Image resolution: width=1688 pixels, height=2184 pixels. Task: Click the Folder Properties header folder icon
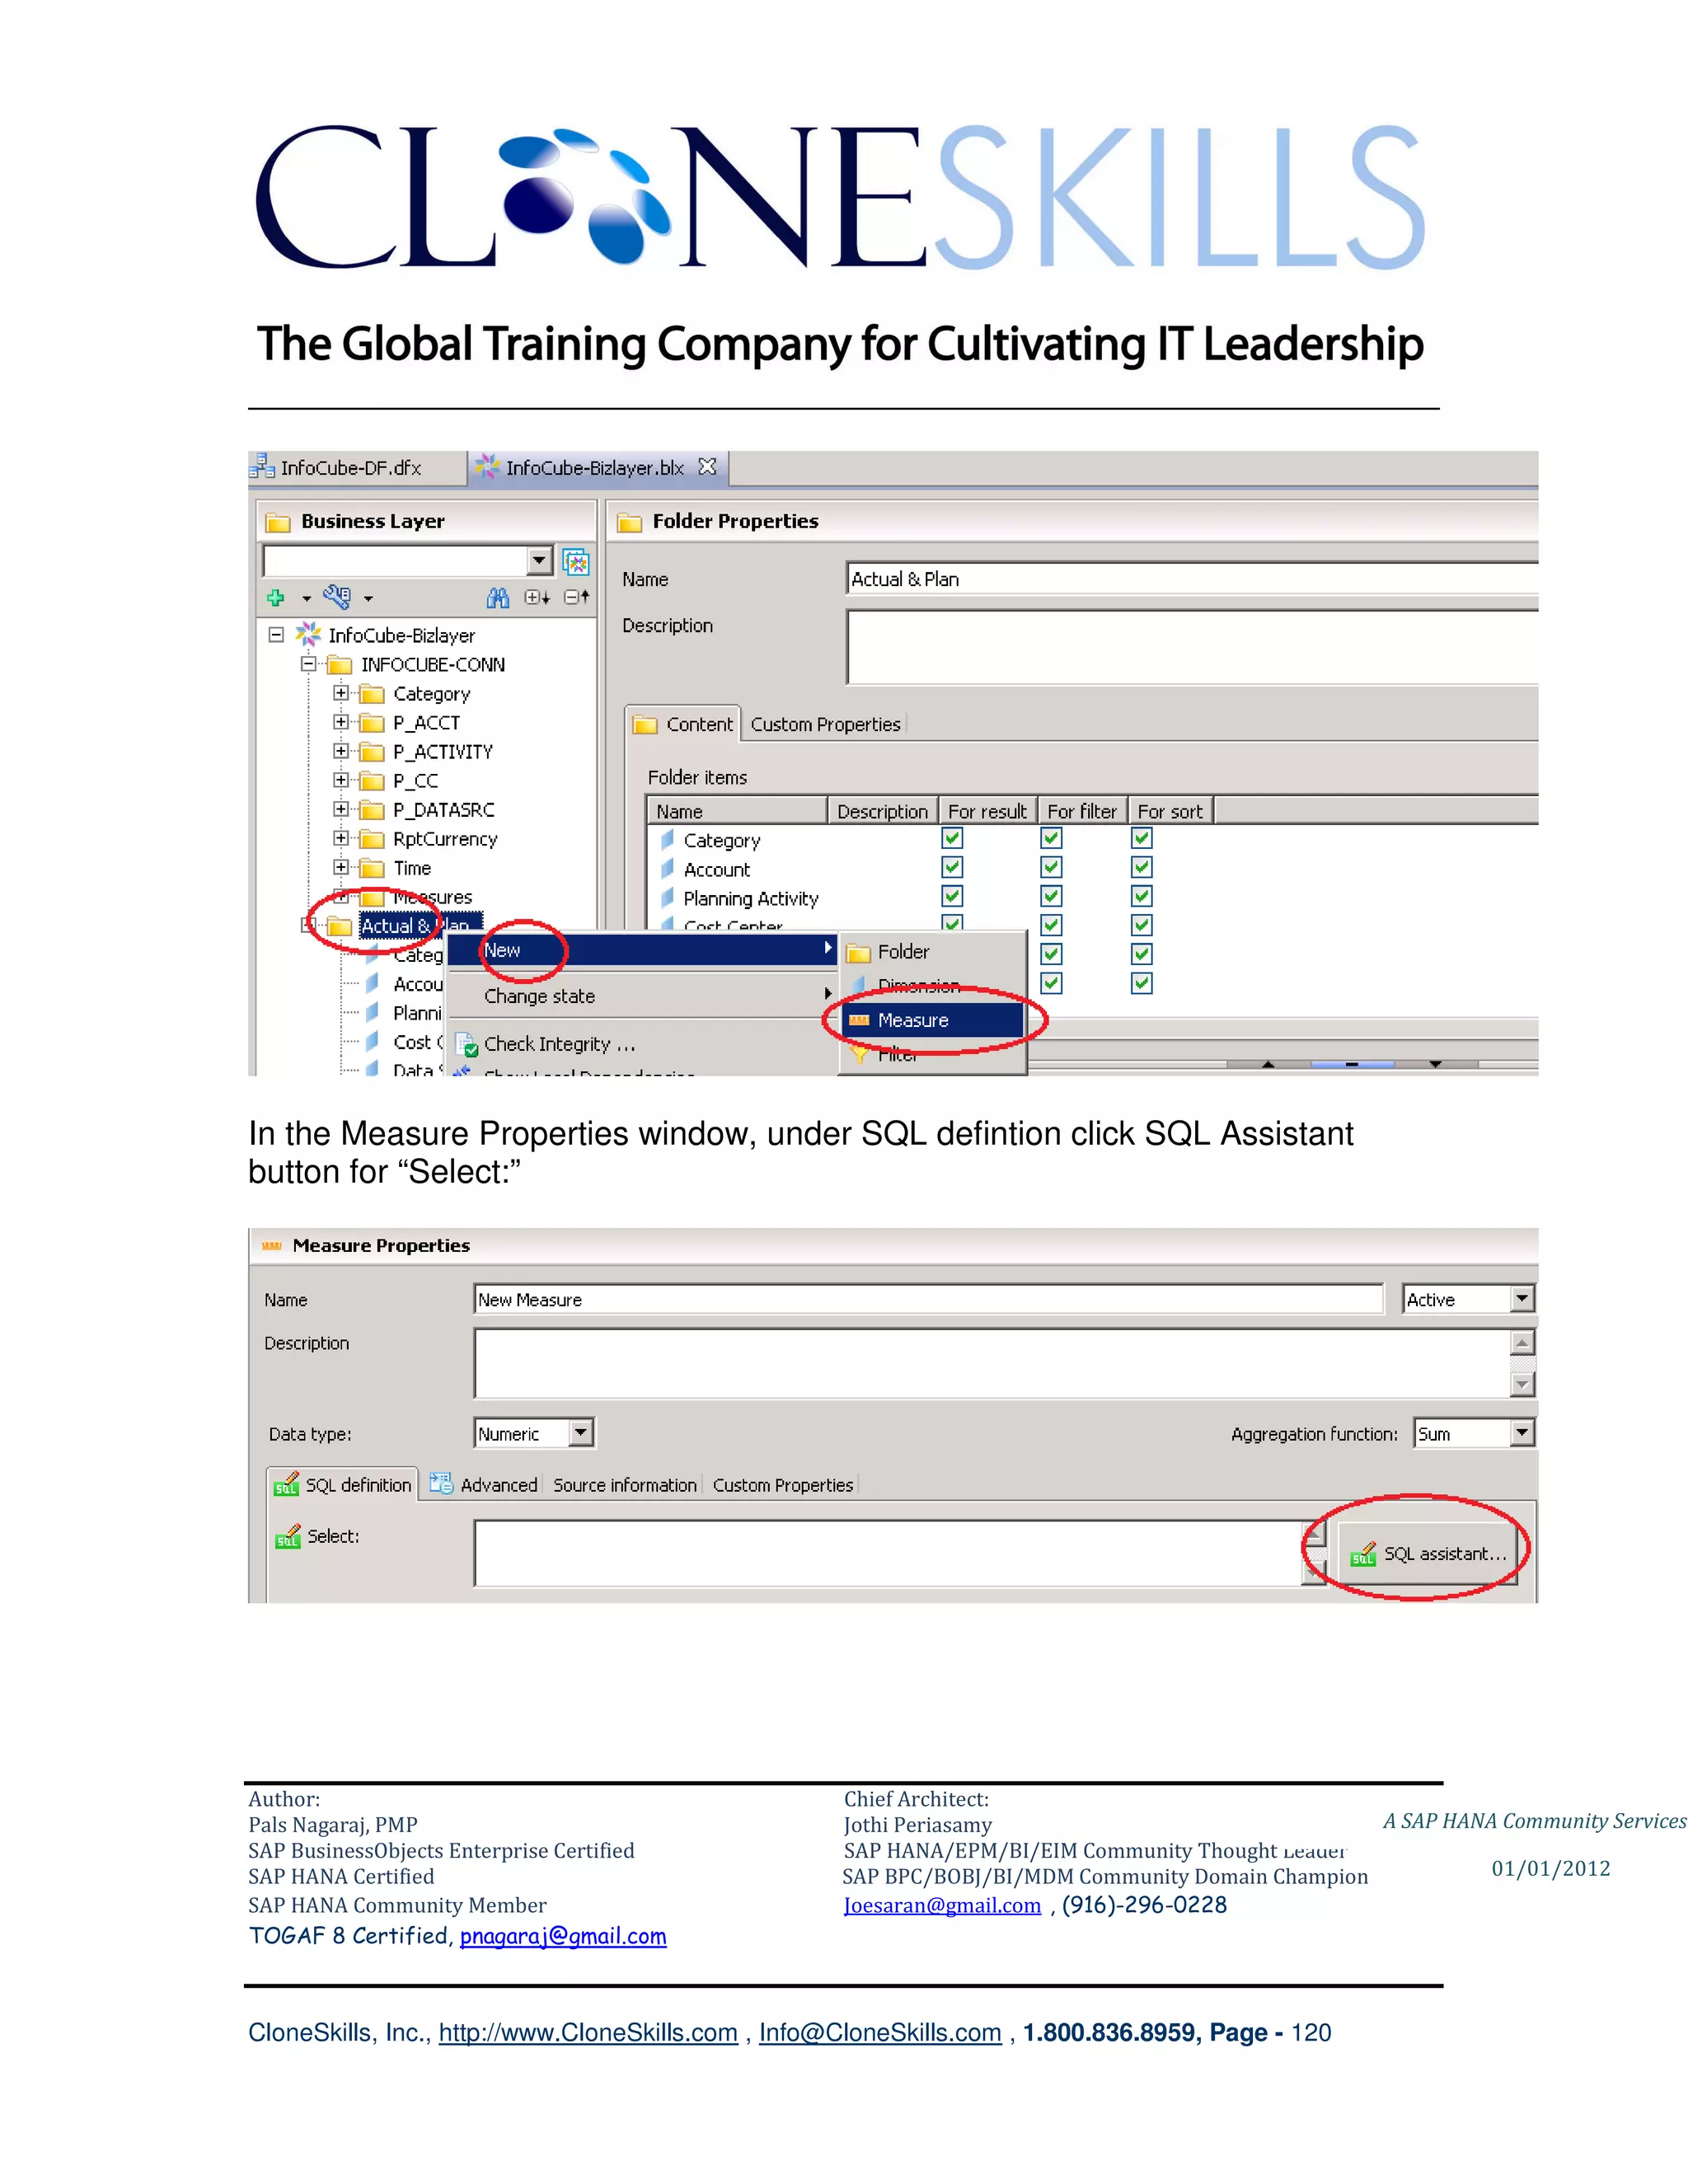(x=629, y=522)
